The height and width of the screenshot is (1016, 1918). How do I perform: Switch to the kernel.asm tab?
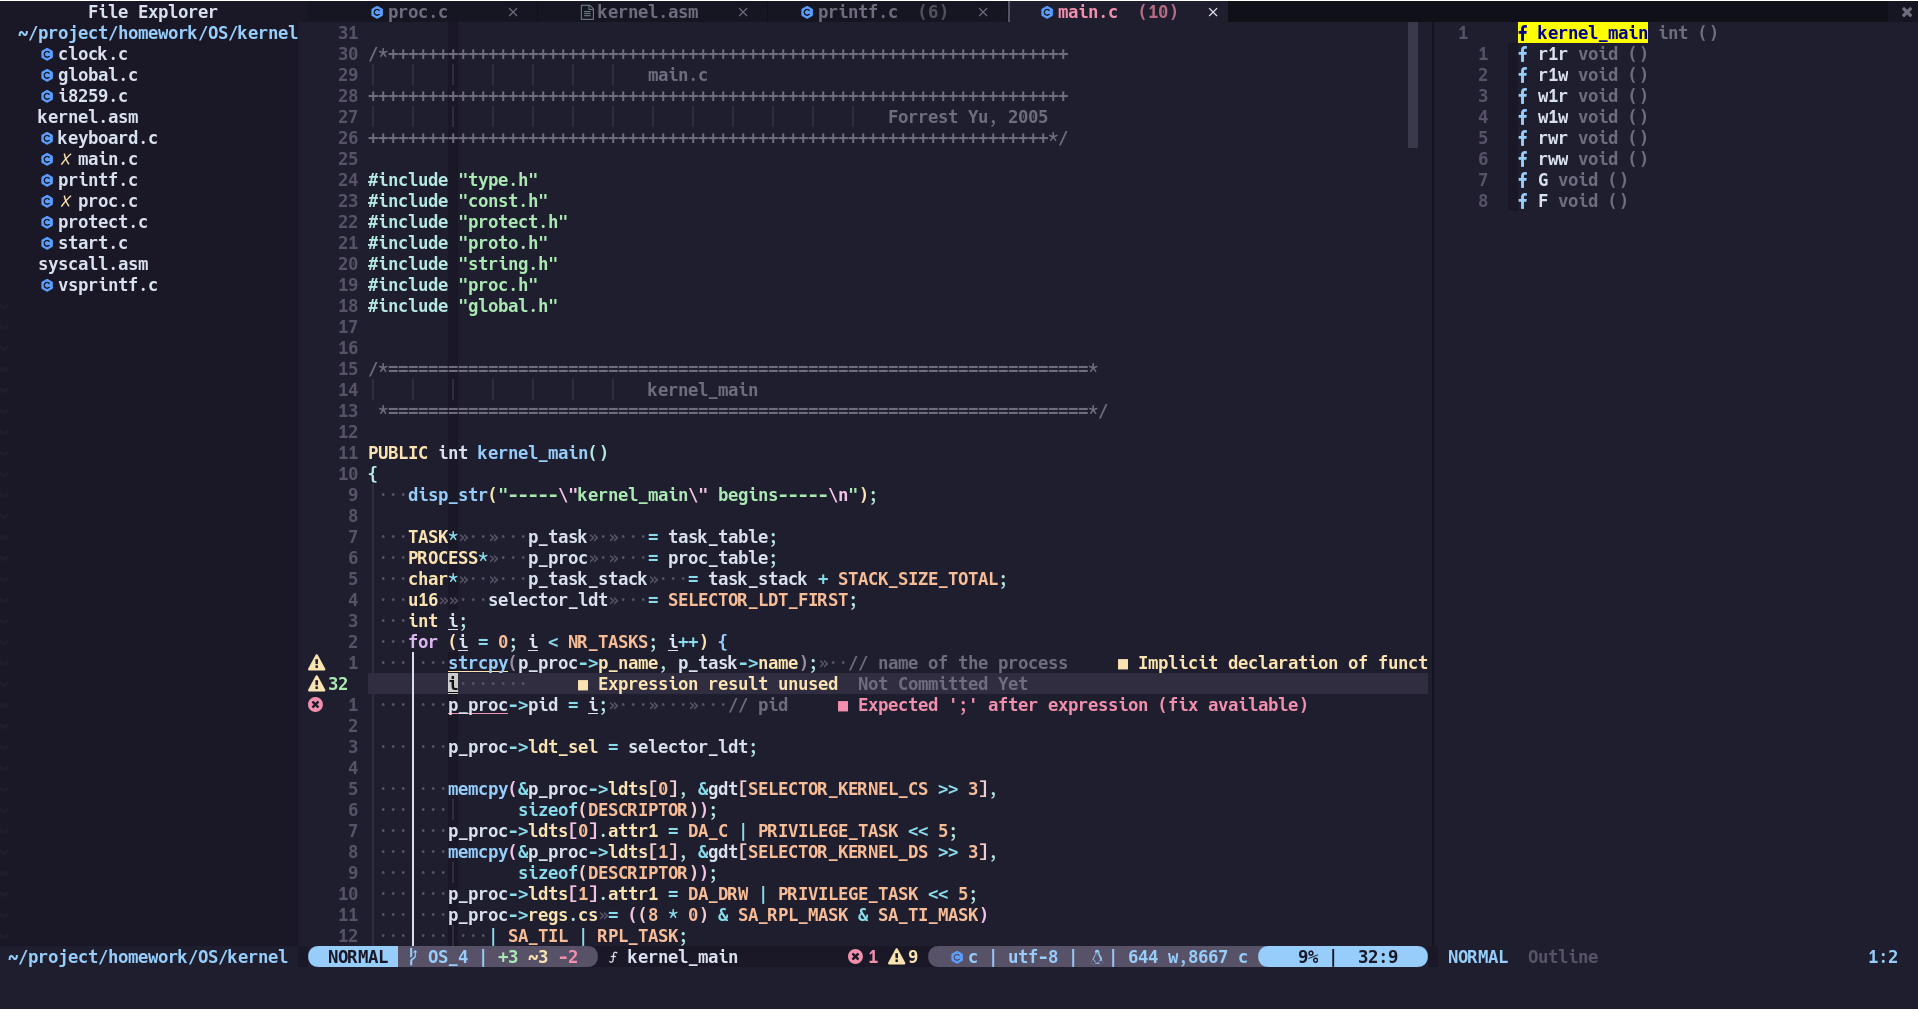click(x=647, y=12)
